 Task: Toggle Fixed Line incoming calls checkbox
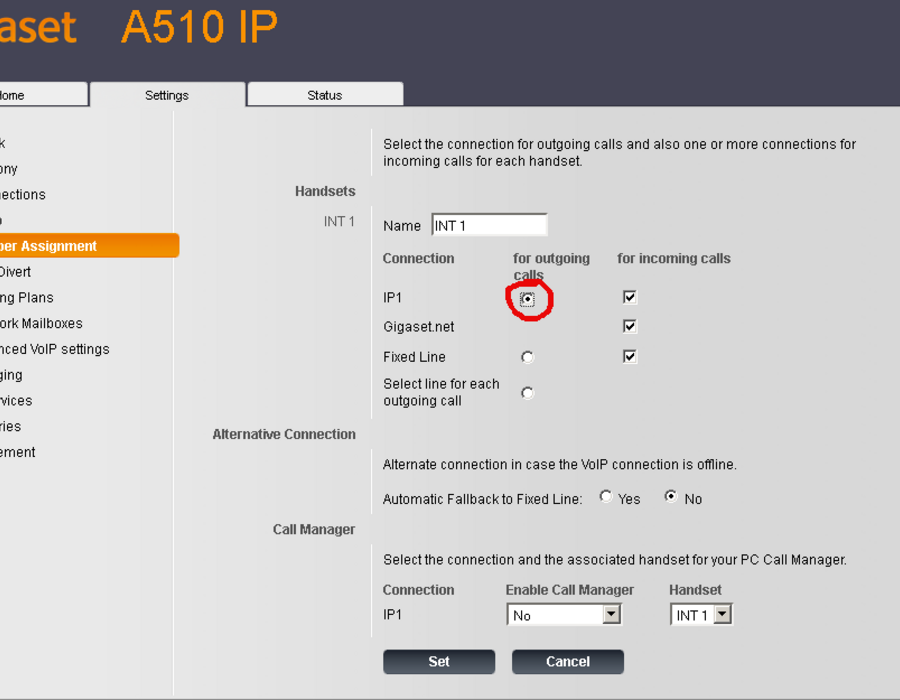(630, 357)
